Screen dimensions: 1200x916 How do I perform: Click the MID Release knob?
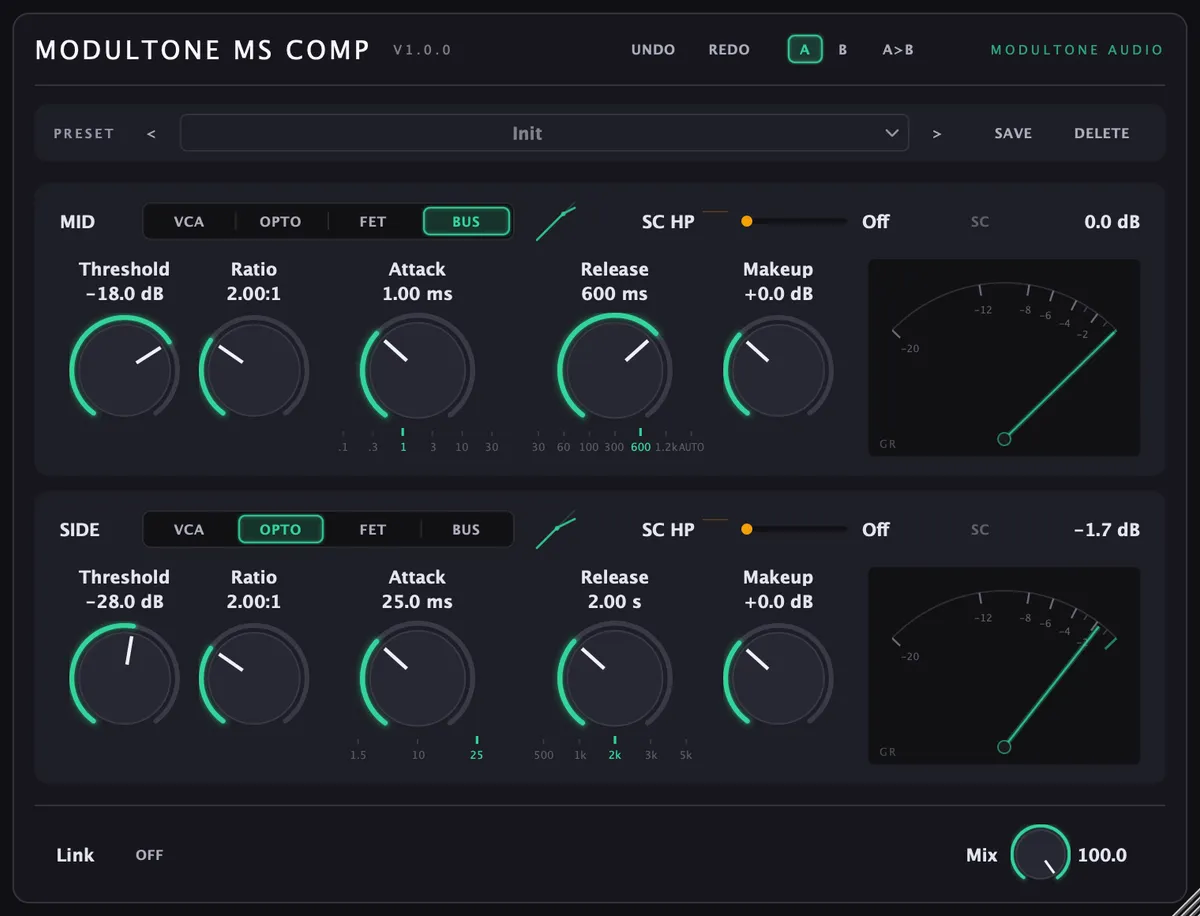click(x=614, y=367)
